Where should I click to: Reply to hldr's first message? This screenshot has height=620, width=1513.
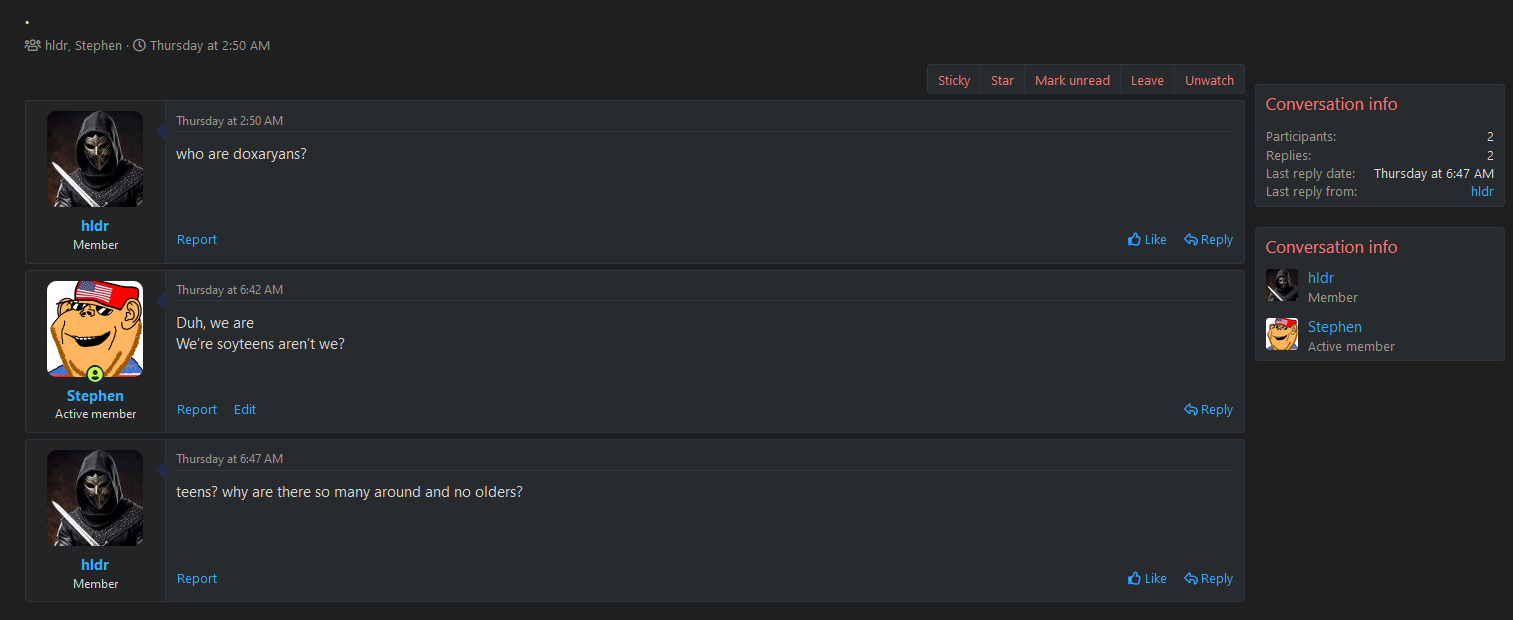1208,240
